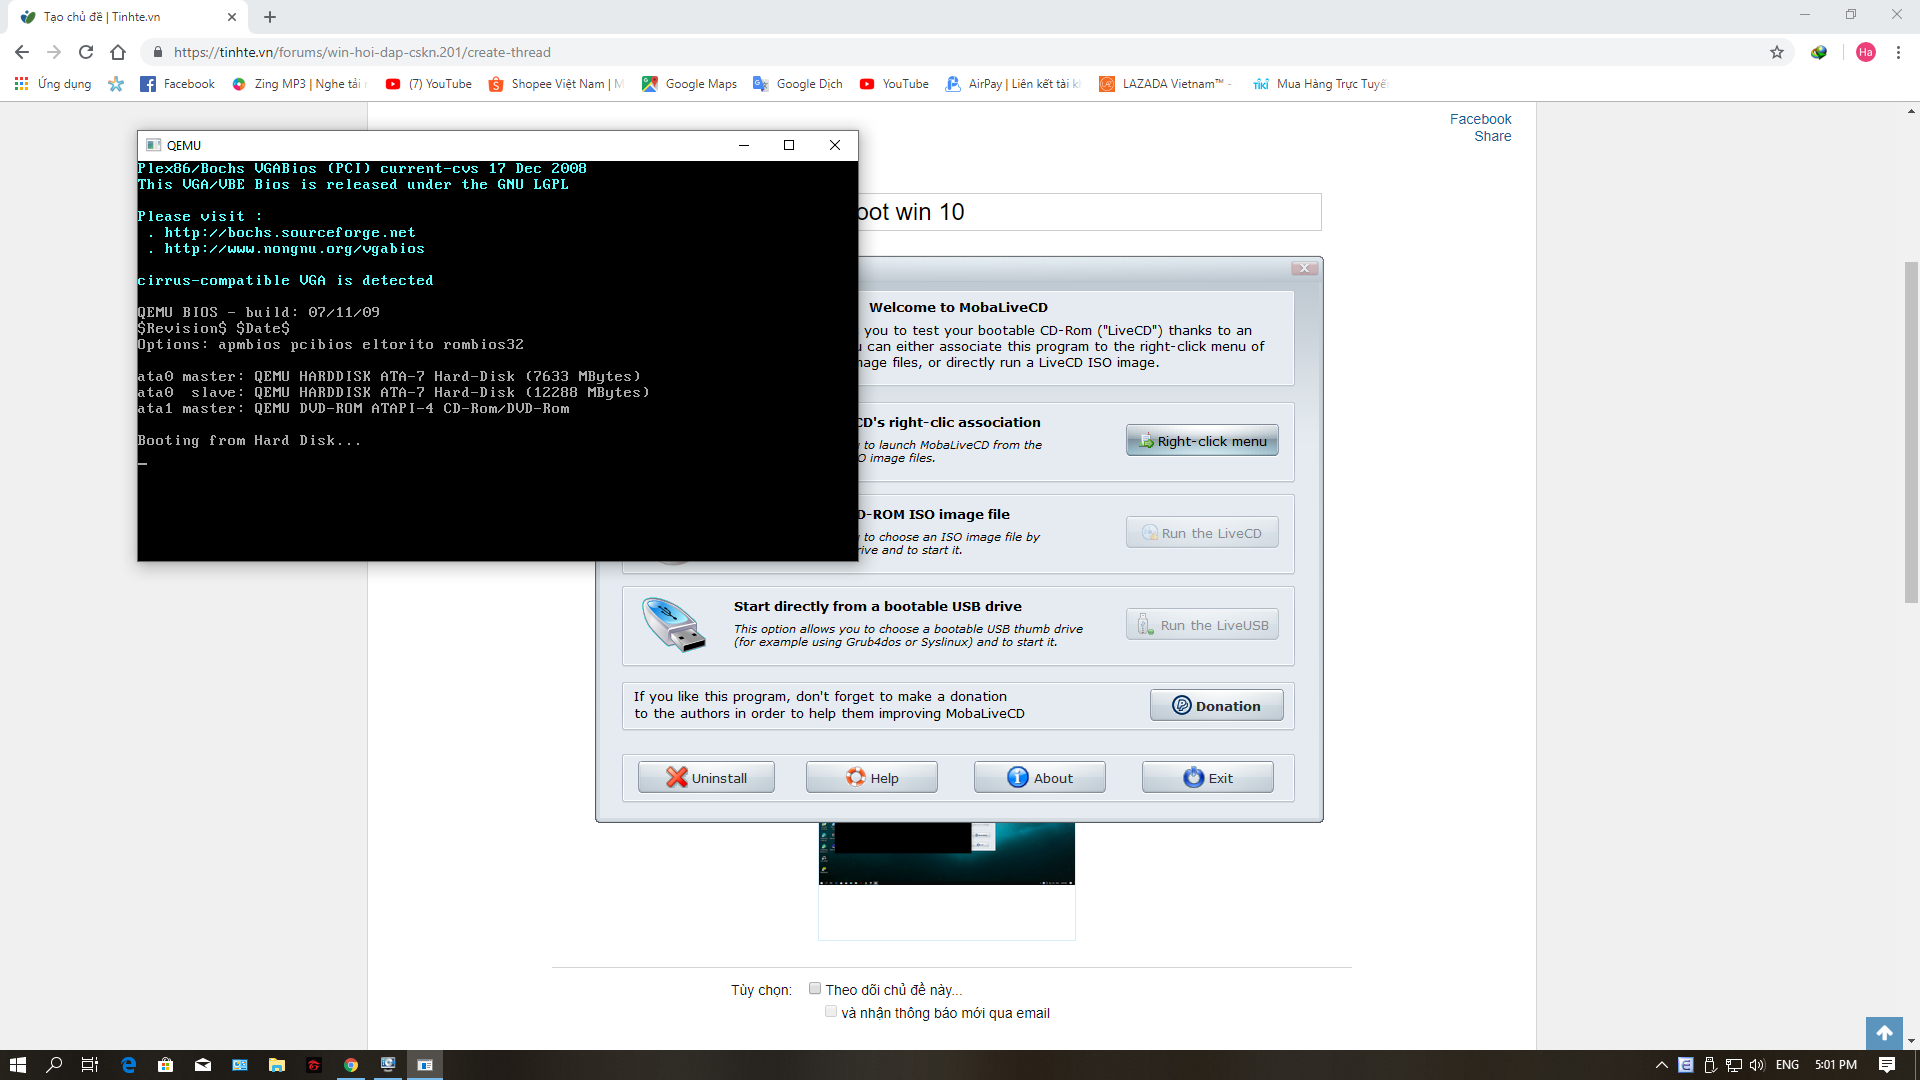1920x1080 pixels.
Task: Click the browser back arrow
Action: pos(22,52)
